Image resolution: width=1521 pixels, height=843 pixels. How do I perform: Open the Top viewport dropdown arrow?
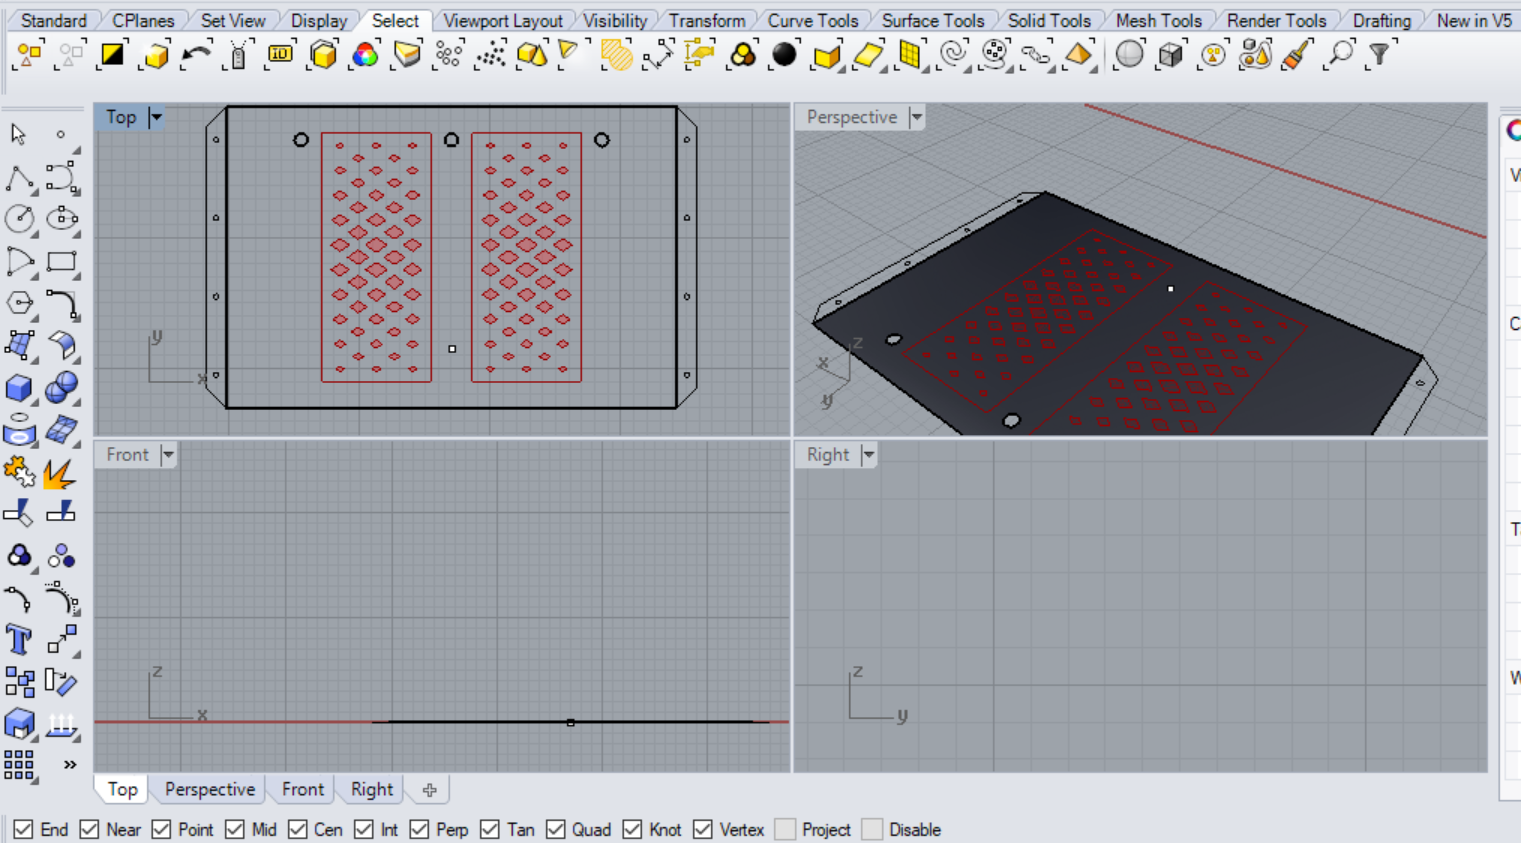tap(156, 117)
